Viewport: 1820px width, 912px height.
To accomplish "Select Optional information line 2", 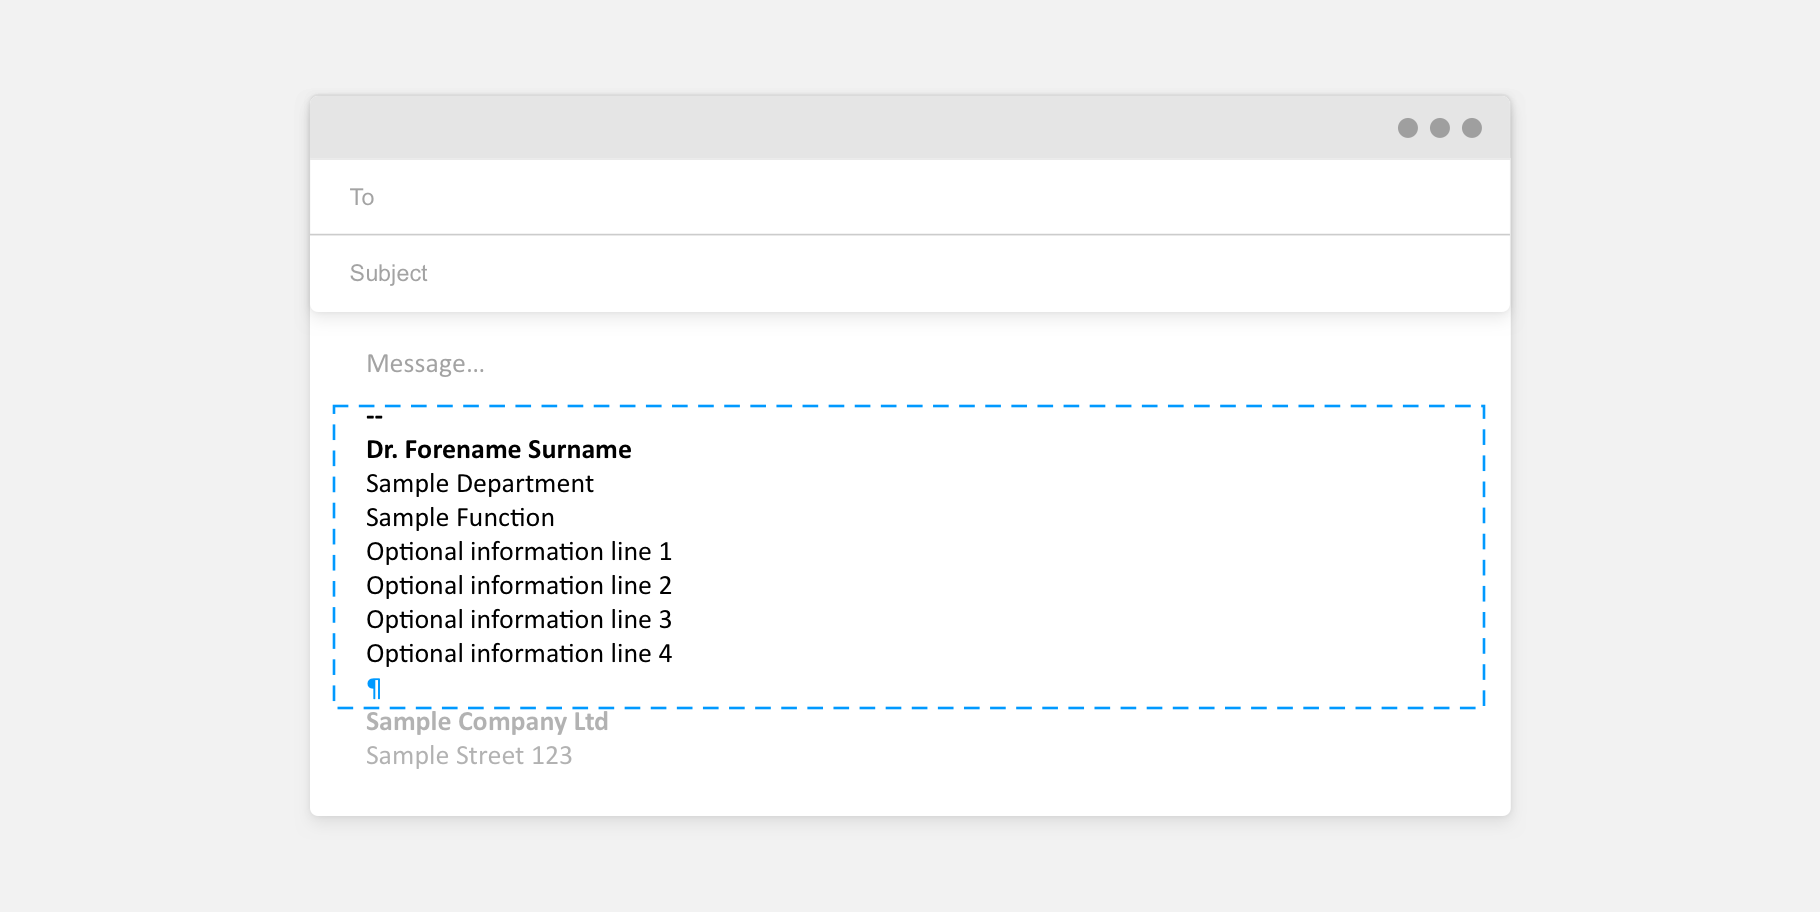I will pyautogui.click(x=518, y=586).
